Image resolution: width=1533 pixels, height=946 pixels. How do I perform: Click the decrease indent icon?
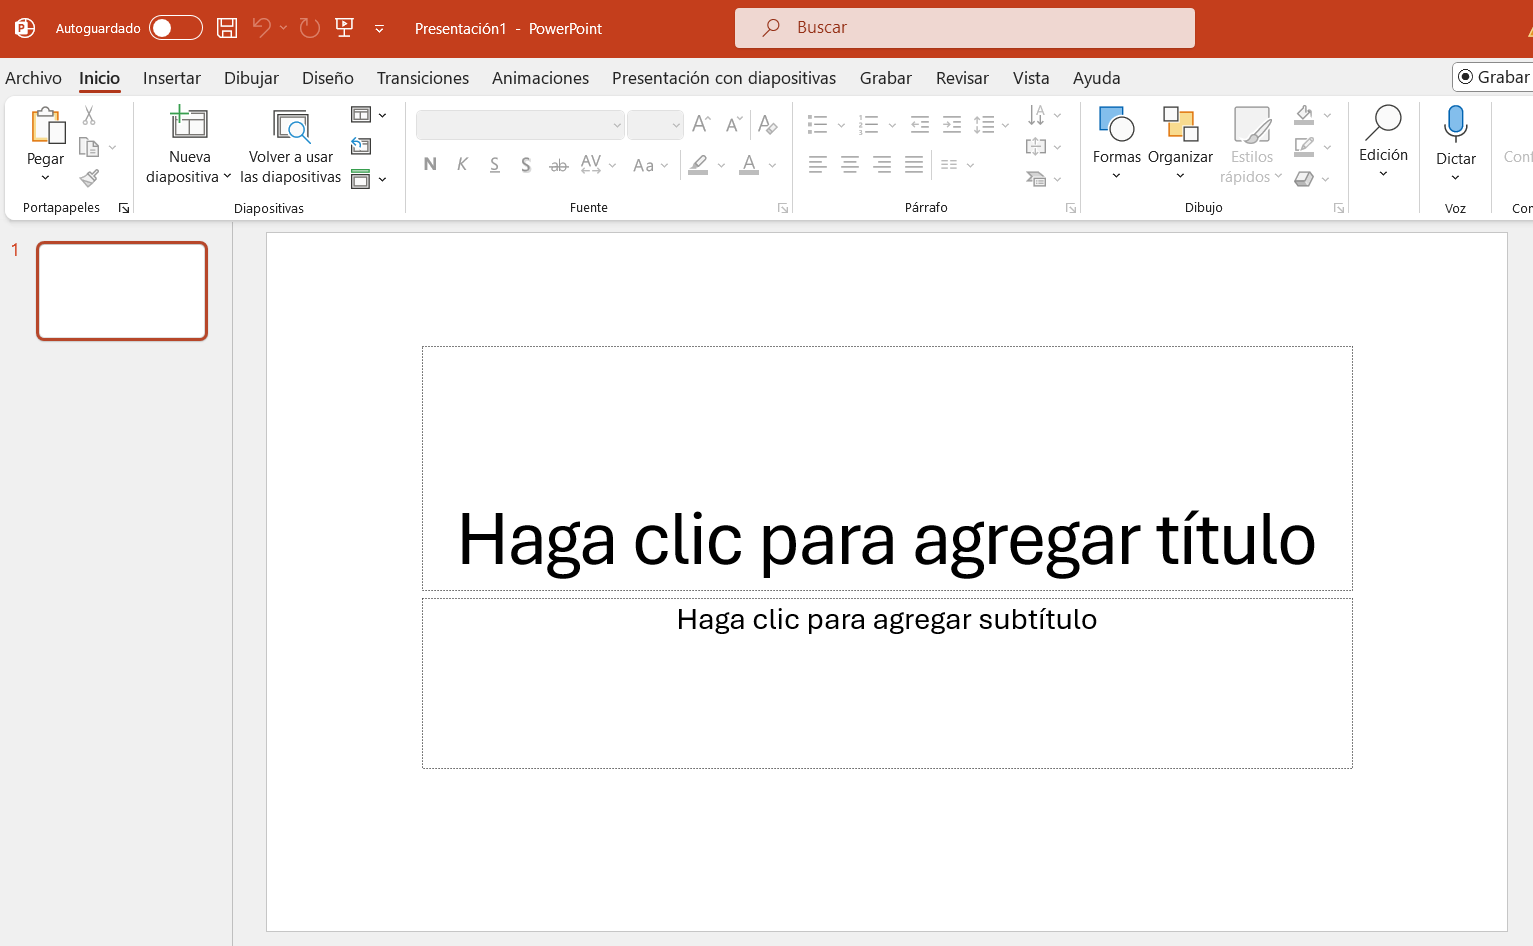pos(920,125)
